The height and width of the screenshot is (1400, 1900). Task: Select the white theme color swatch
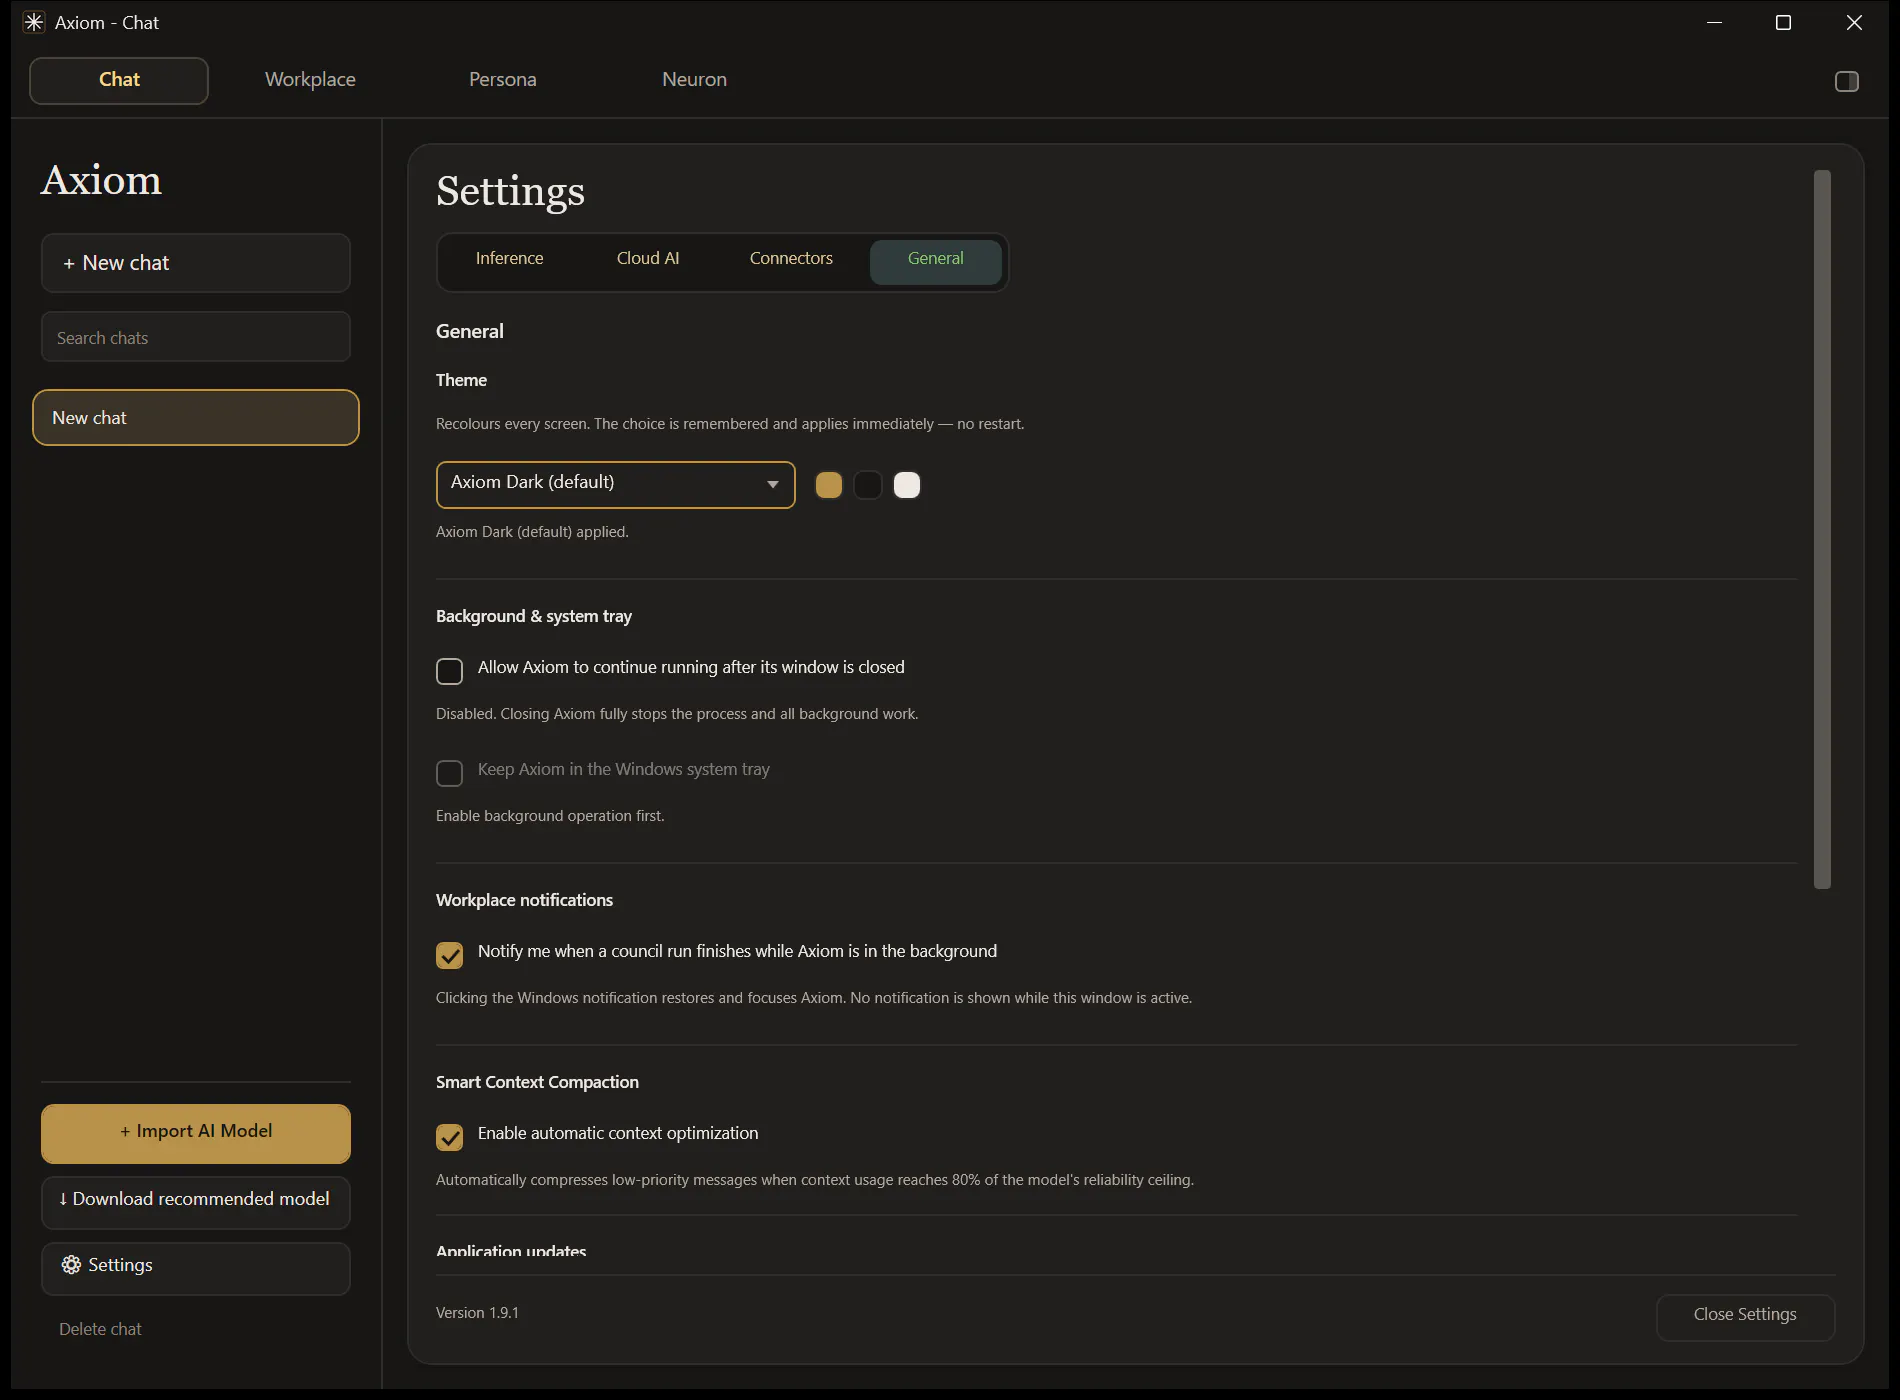(x=907, y=485)
